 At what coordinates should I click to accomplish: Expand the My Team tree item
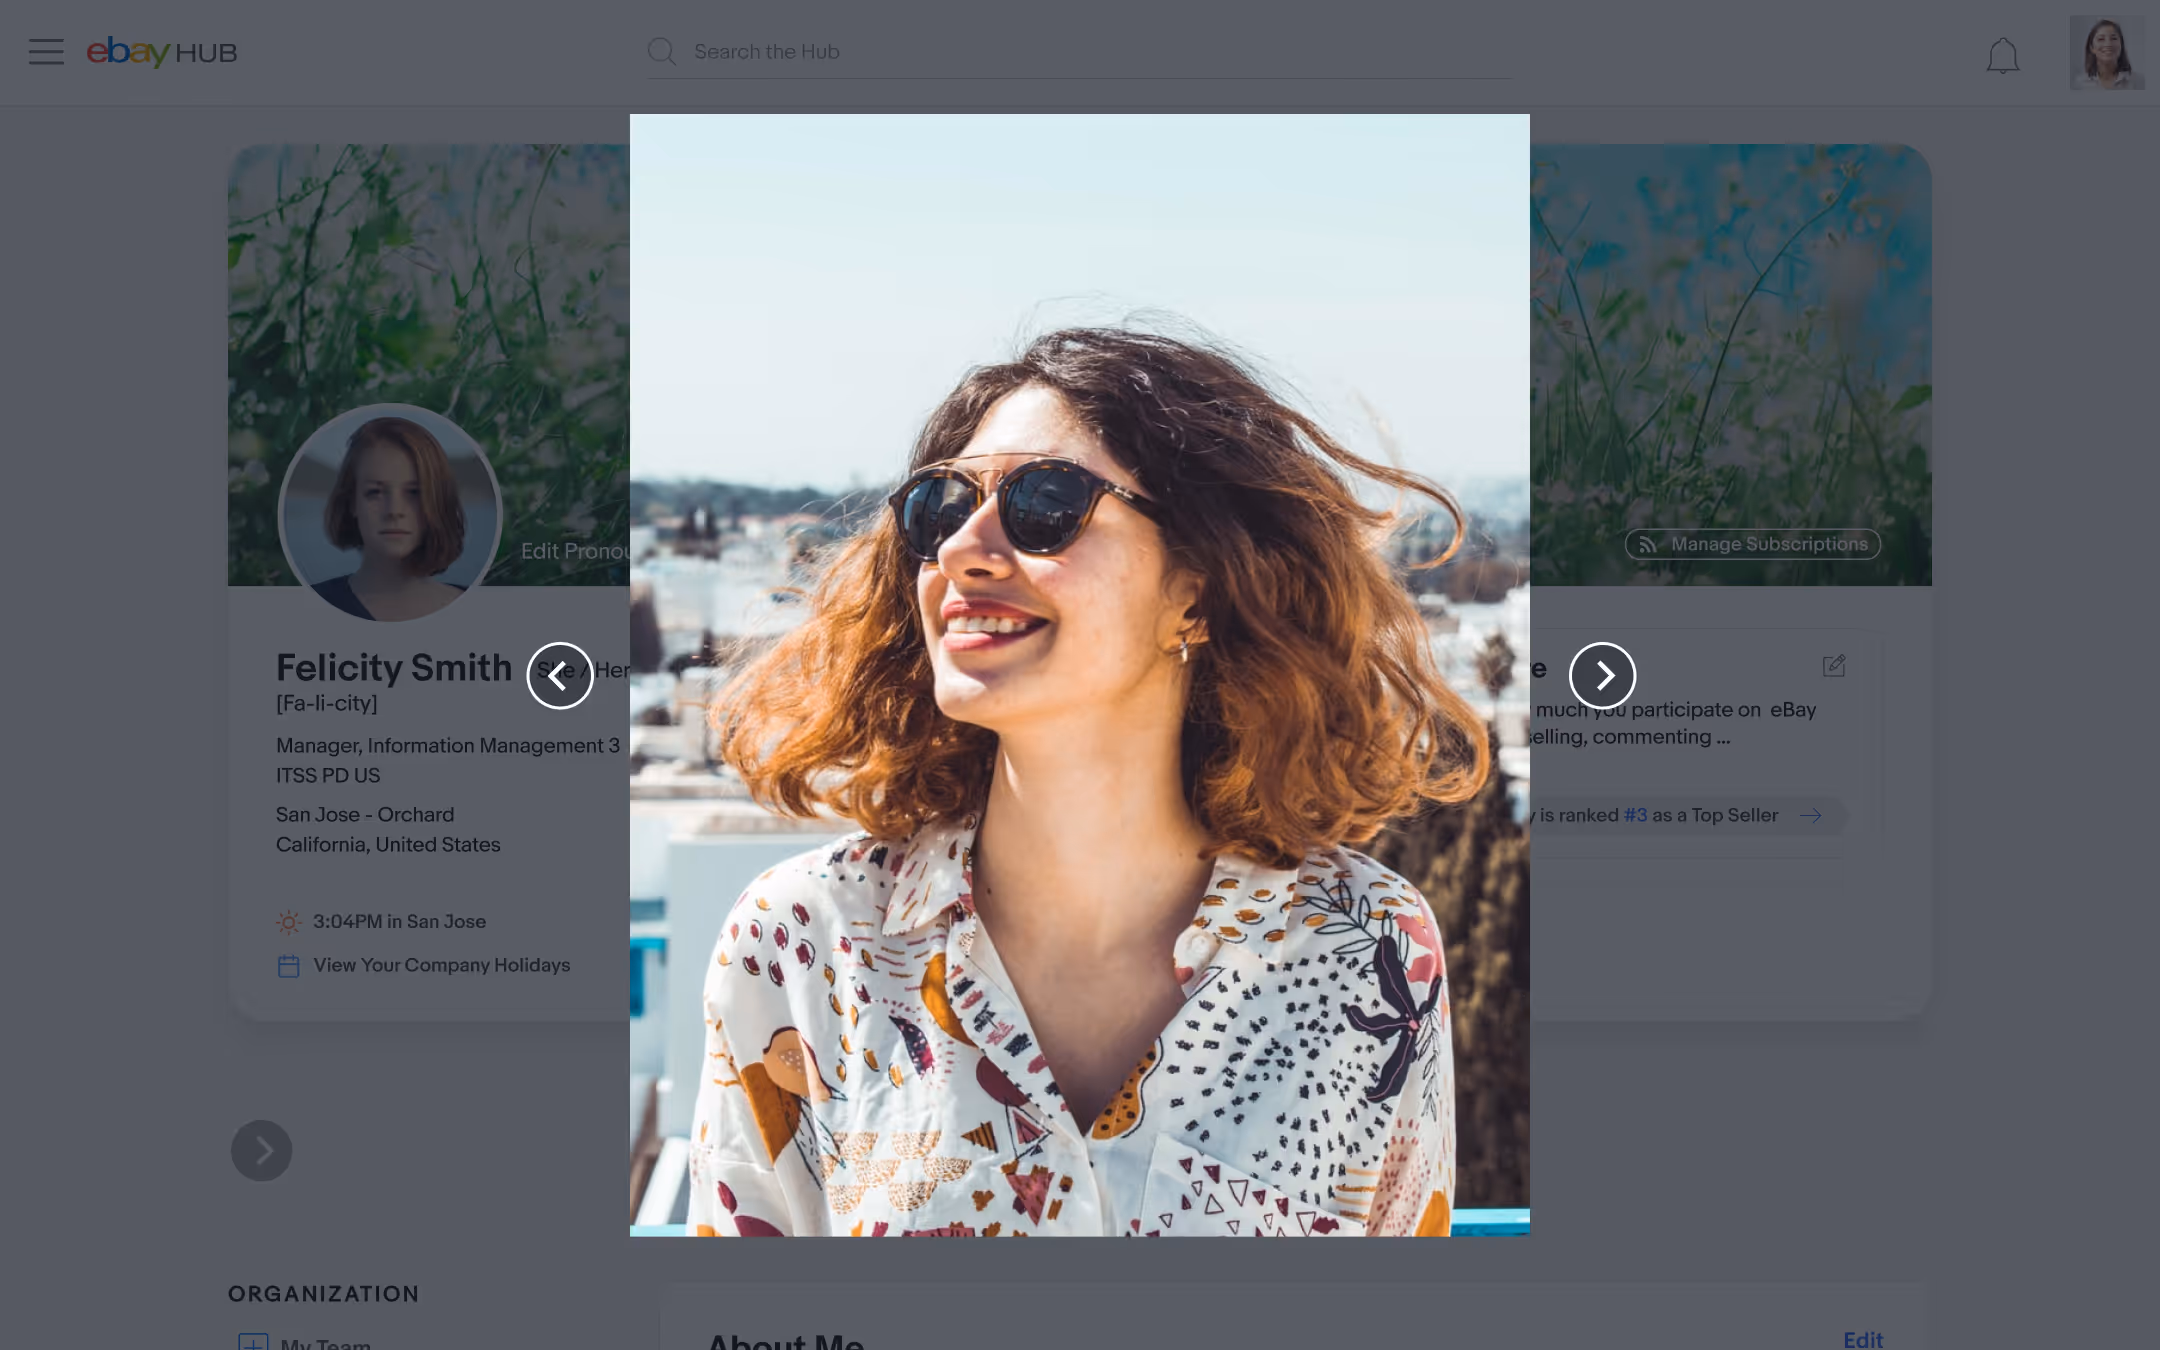[253, 1343]
